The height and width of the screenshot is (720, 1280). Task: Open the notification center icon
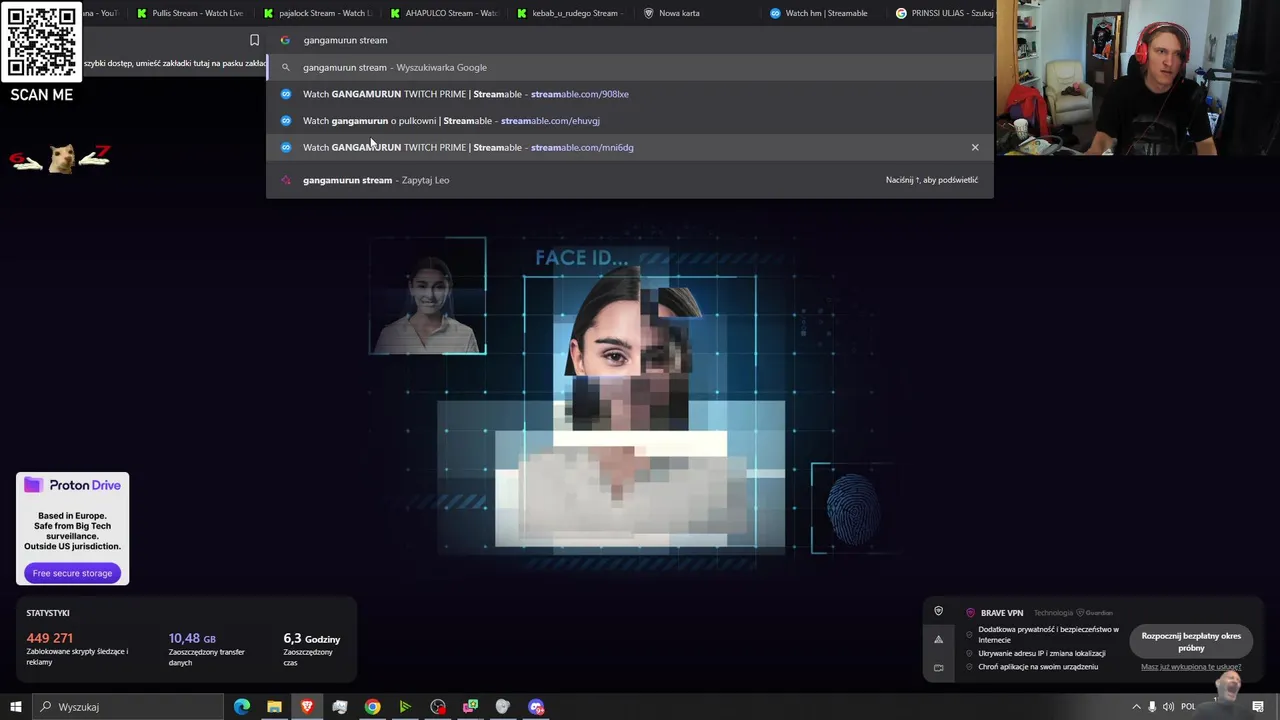coord(1258,707)
